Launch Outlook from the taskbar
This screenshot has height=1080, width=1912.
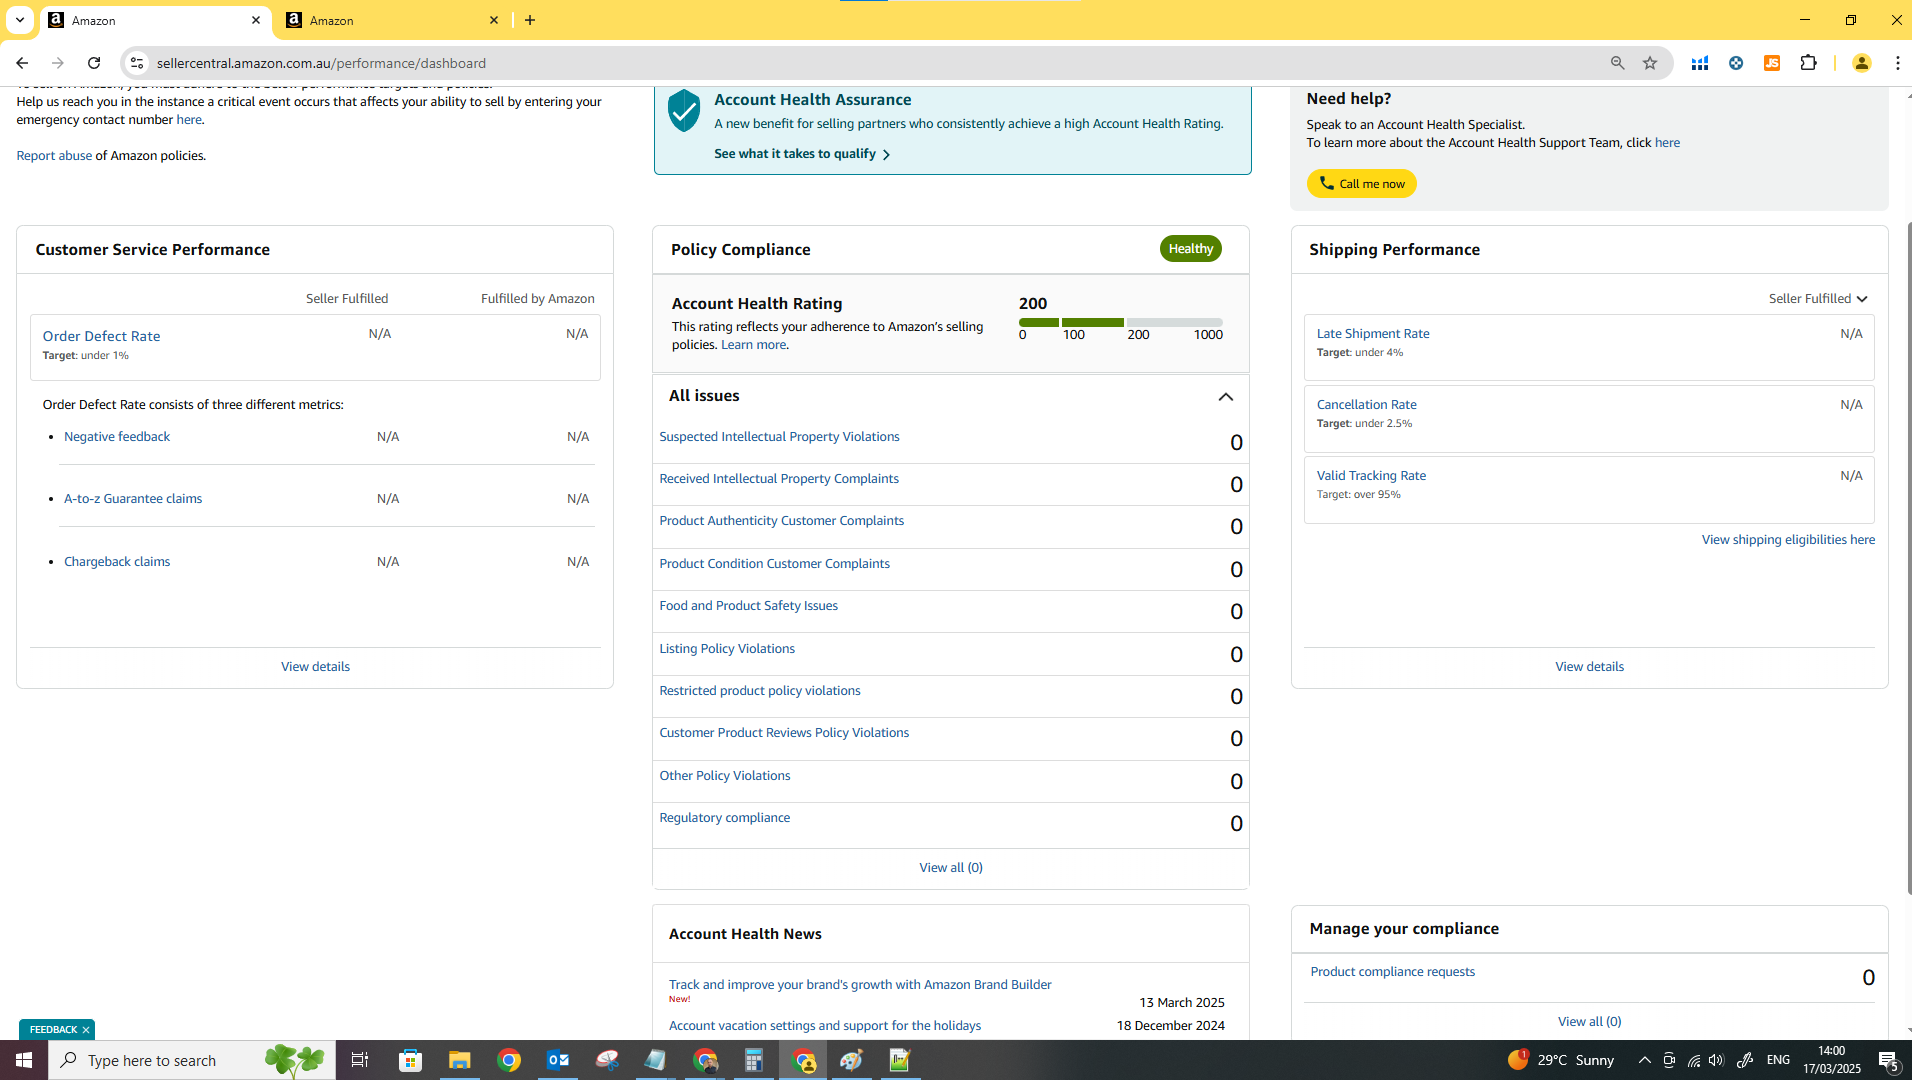[558, 1060]
